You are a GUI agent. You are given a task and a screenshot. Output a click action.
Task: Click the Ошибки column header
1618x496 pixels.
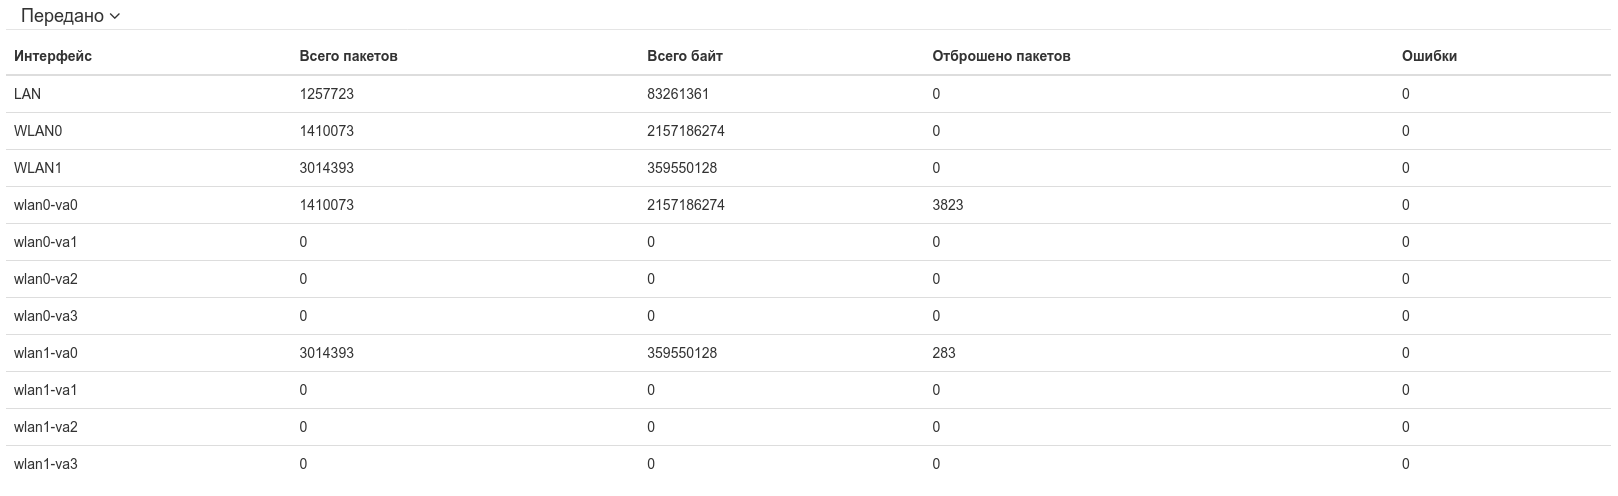point(1429,56)
